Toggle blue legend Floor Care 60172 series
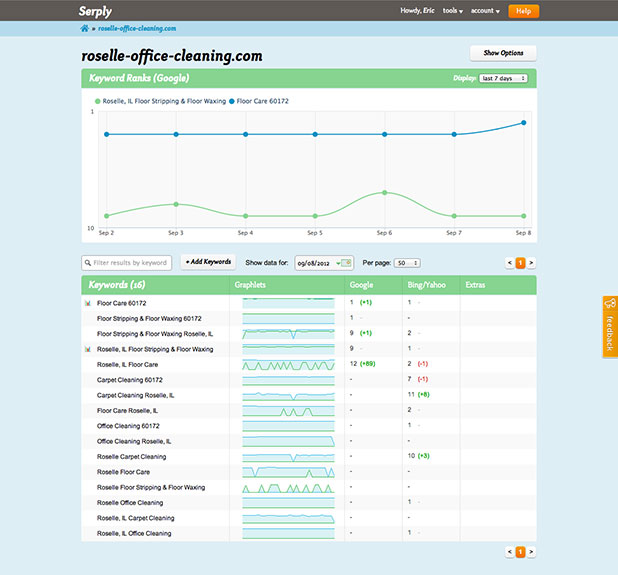The width and height of the screenshot is (618, 575). tap(259, 101)
